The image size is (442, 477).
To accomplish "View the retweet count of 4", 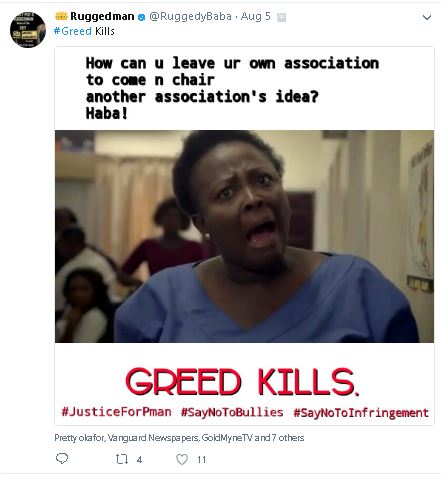I will click(139, 460).
